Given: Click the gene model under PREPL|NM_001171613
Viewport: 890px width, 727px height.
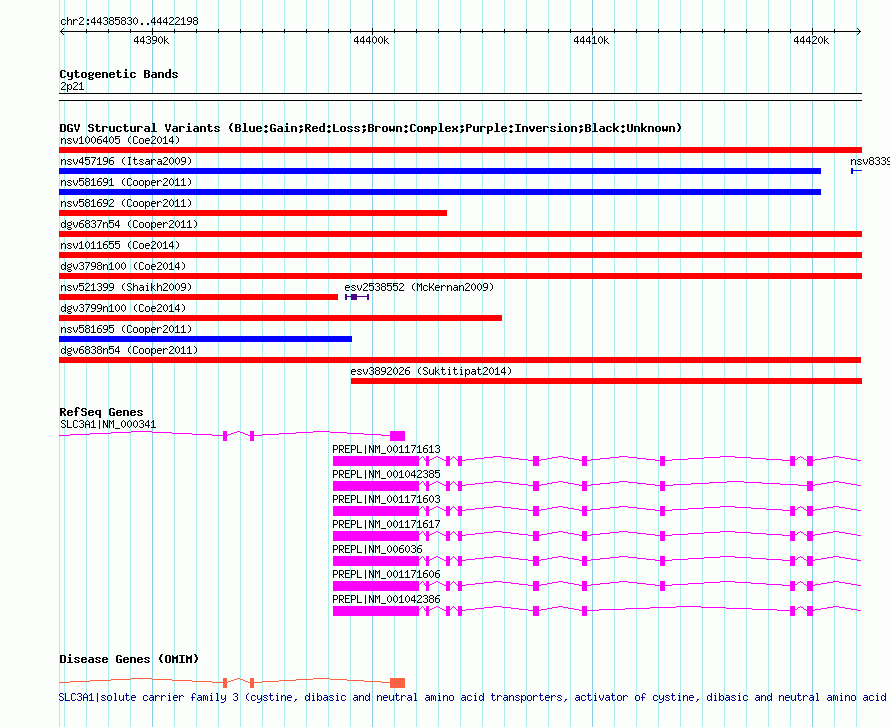Looking at the screenshot, I should (x=597, y=461).
